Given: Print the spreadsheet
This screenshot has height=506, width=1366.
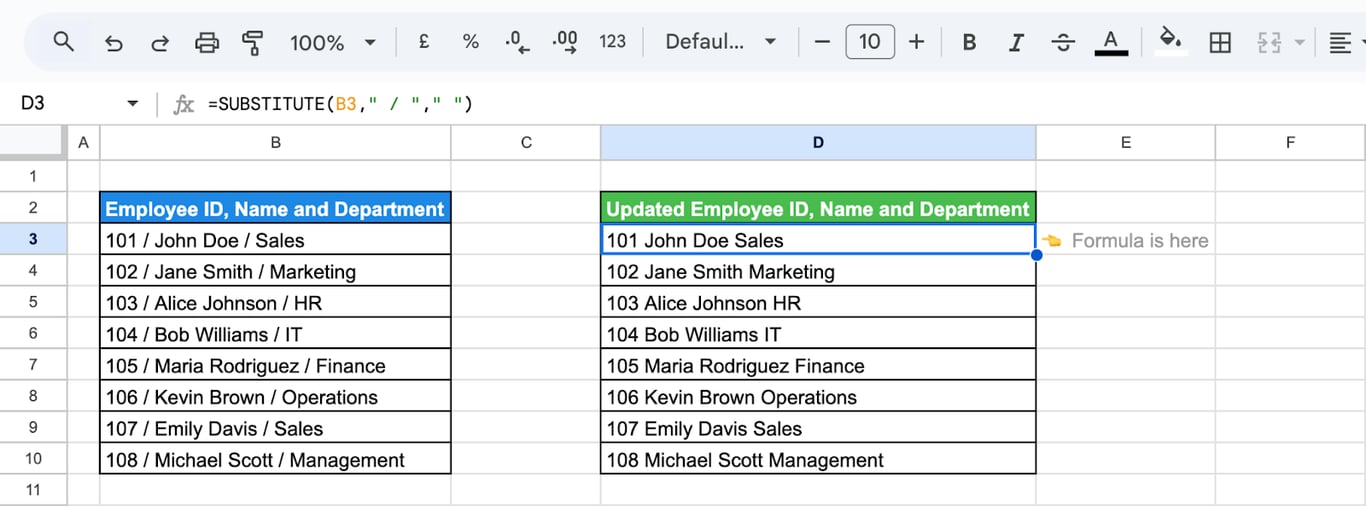Looking at the screenshot, I should (x=207, y=42).
